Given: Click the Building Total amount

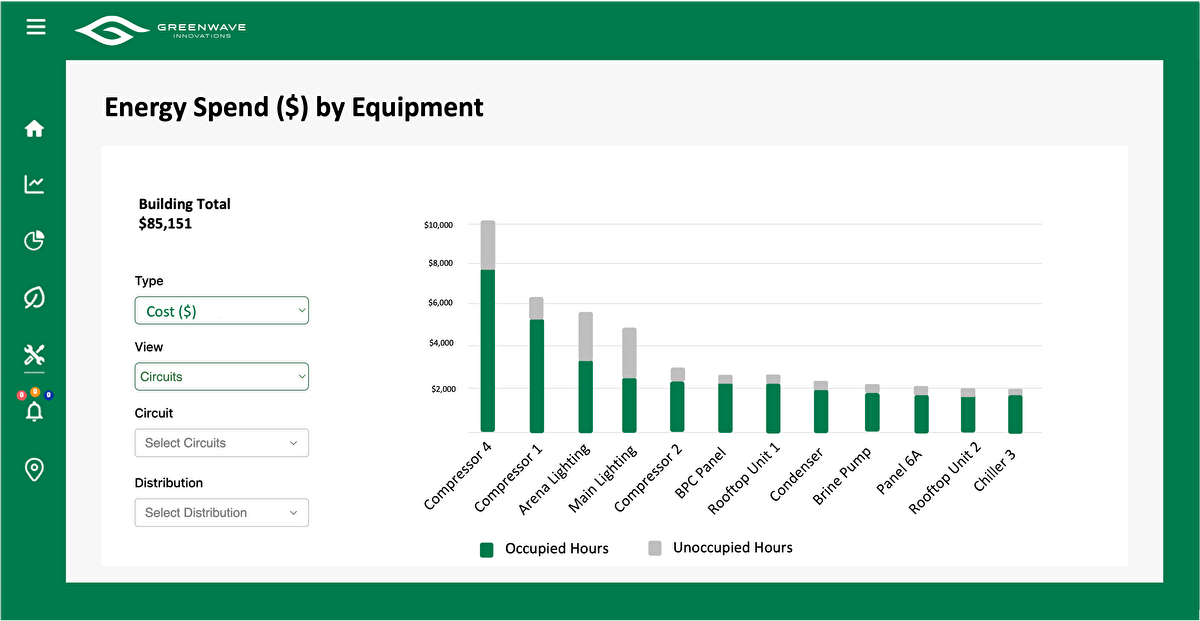Looking at the screenshot, I should [x=165, y=223].
